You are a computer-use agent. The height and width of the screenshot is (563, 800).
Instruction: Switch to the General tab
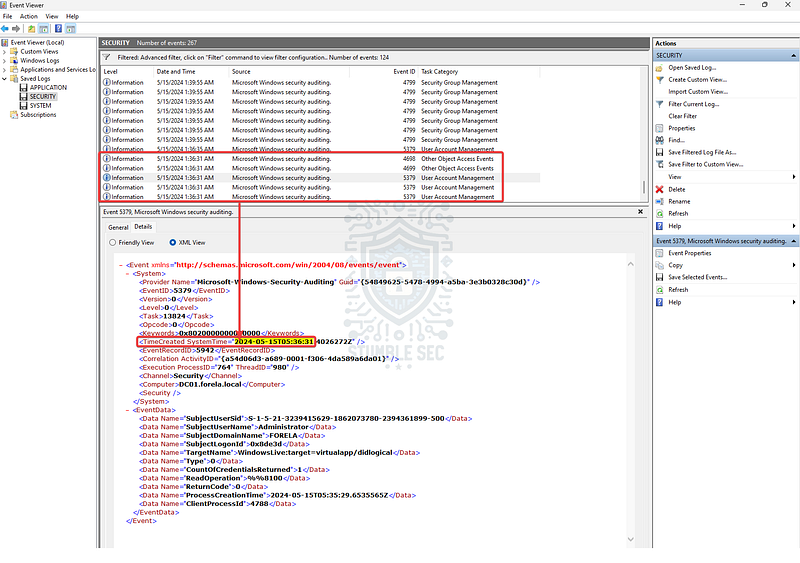[x=118, y=228]
